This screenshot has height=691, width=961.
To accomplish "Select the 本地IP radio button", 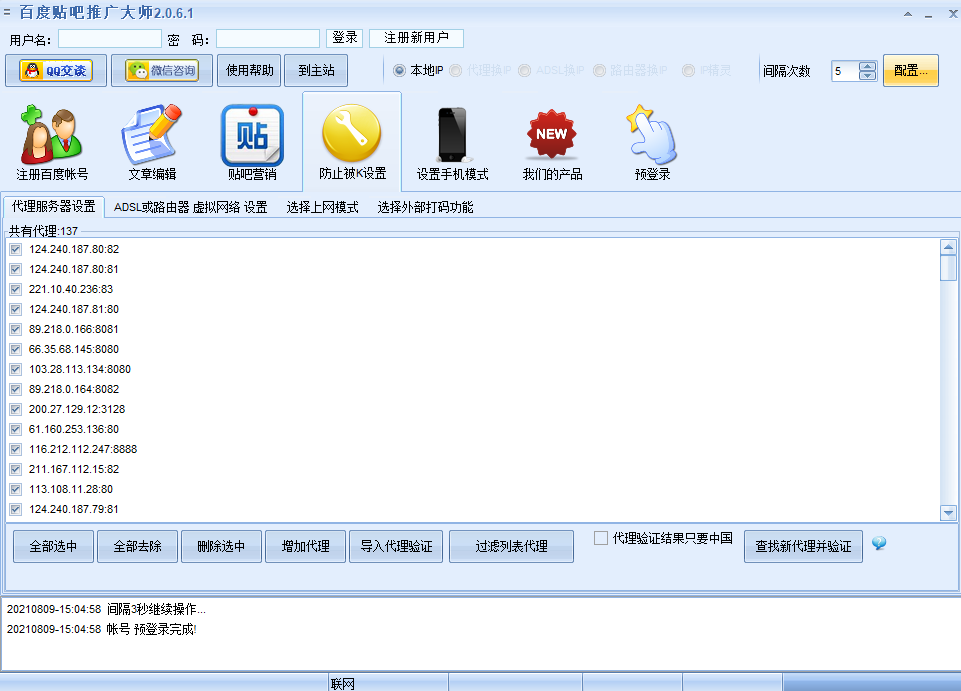I will (400, 71).
